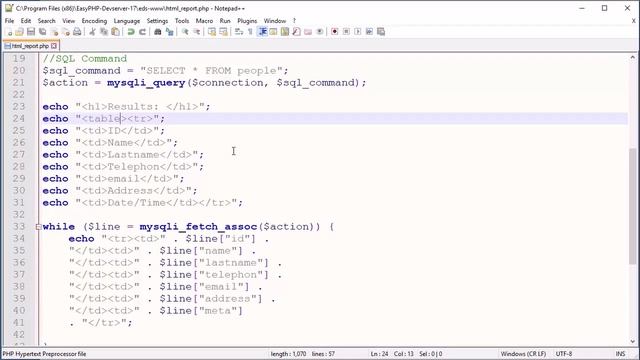Toggle the Monitoring eye button

pyautogui.click(x=320, y=32)
